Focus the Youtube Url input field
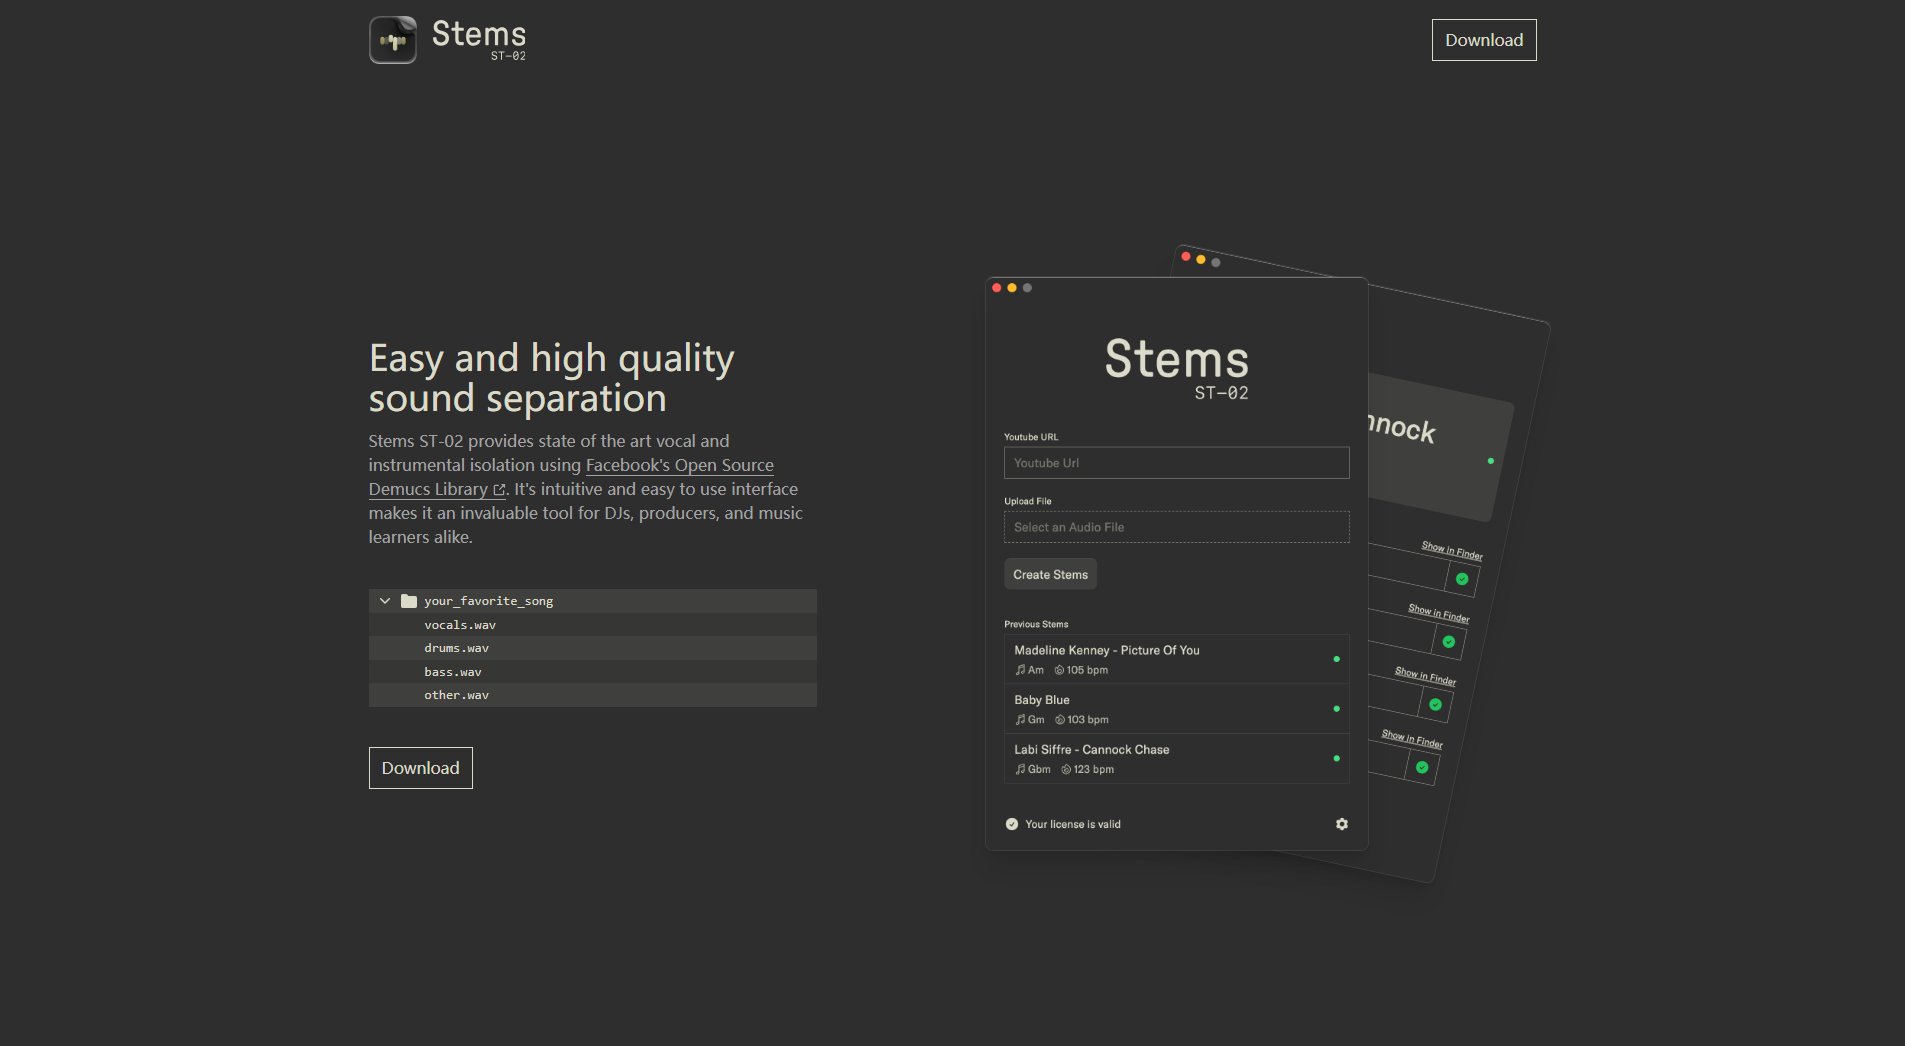Image resolution: width=1905 pixels, height=1046 pixels. coord(1176,463)
